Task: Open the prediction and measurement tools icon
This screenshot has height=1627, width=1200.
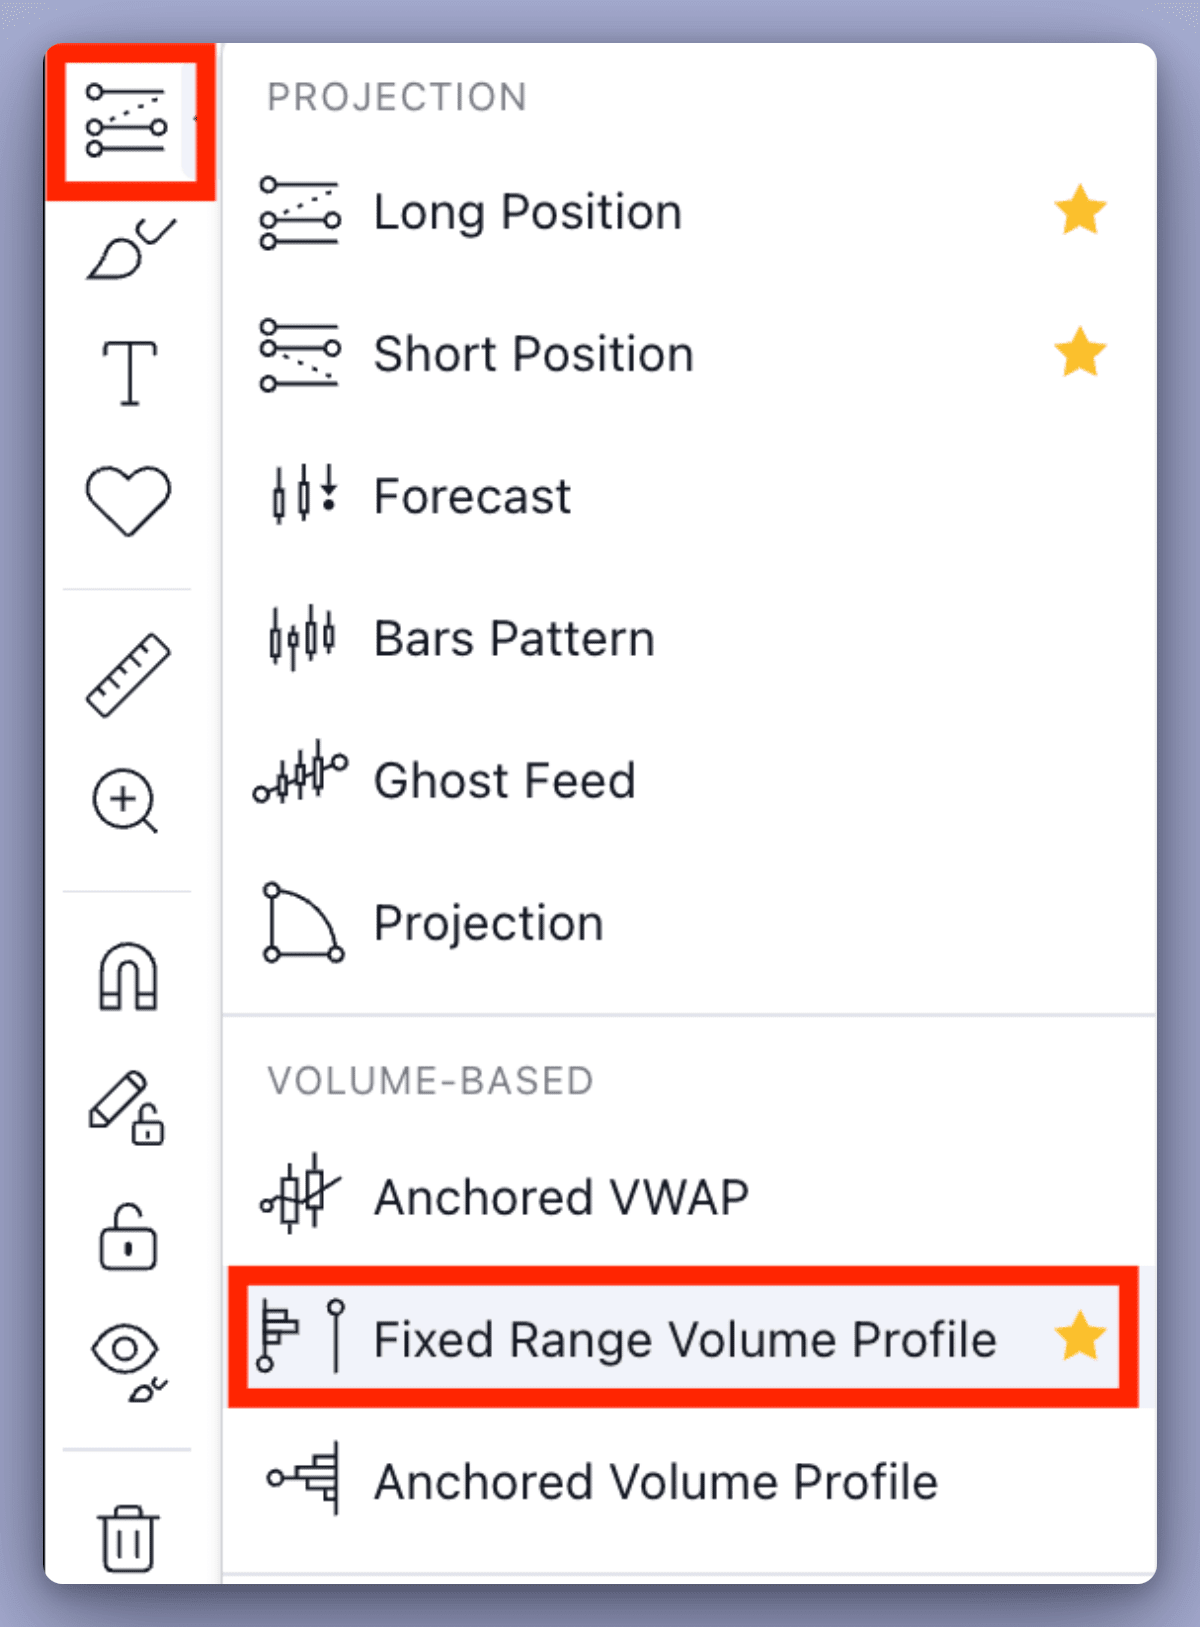Action: [x=127, y=121]
